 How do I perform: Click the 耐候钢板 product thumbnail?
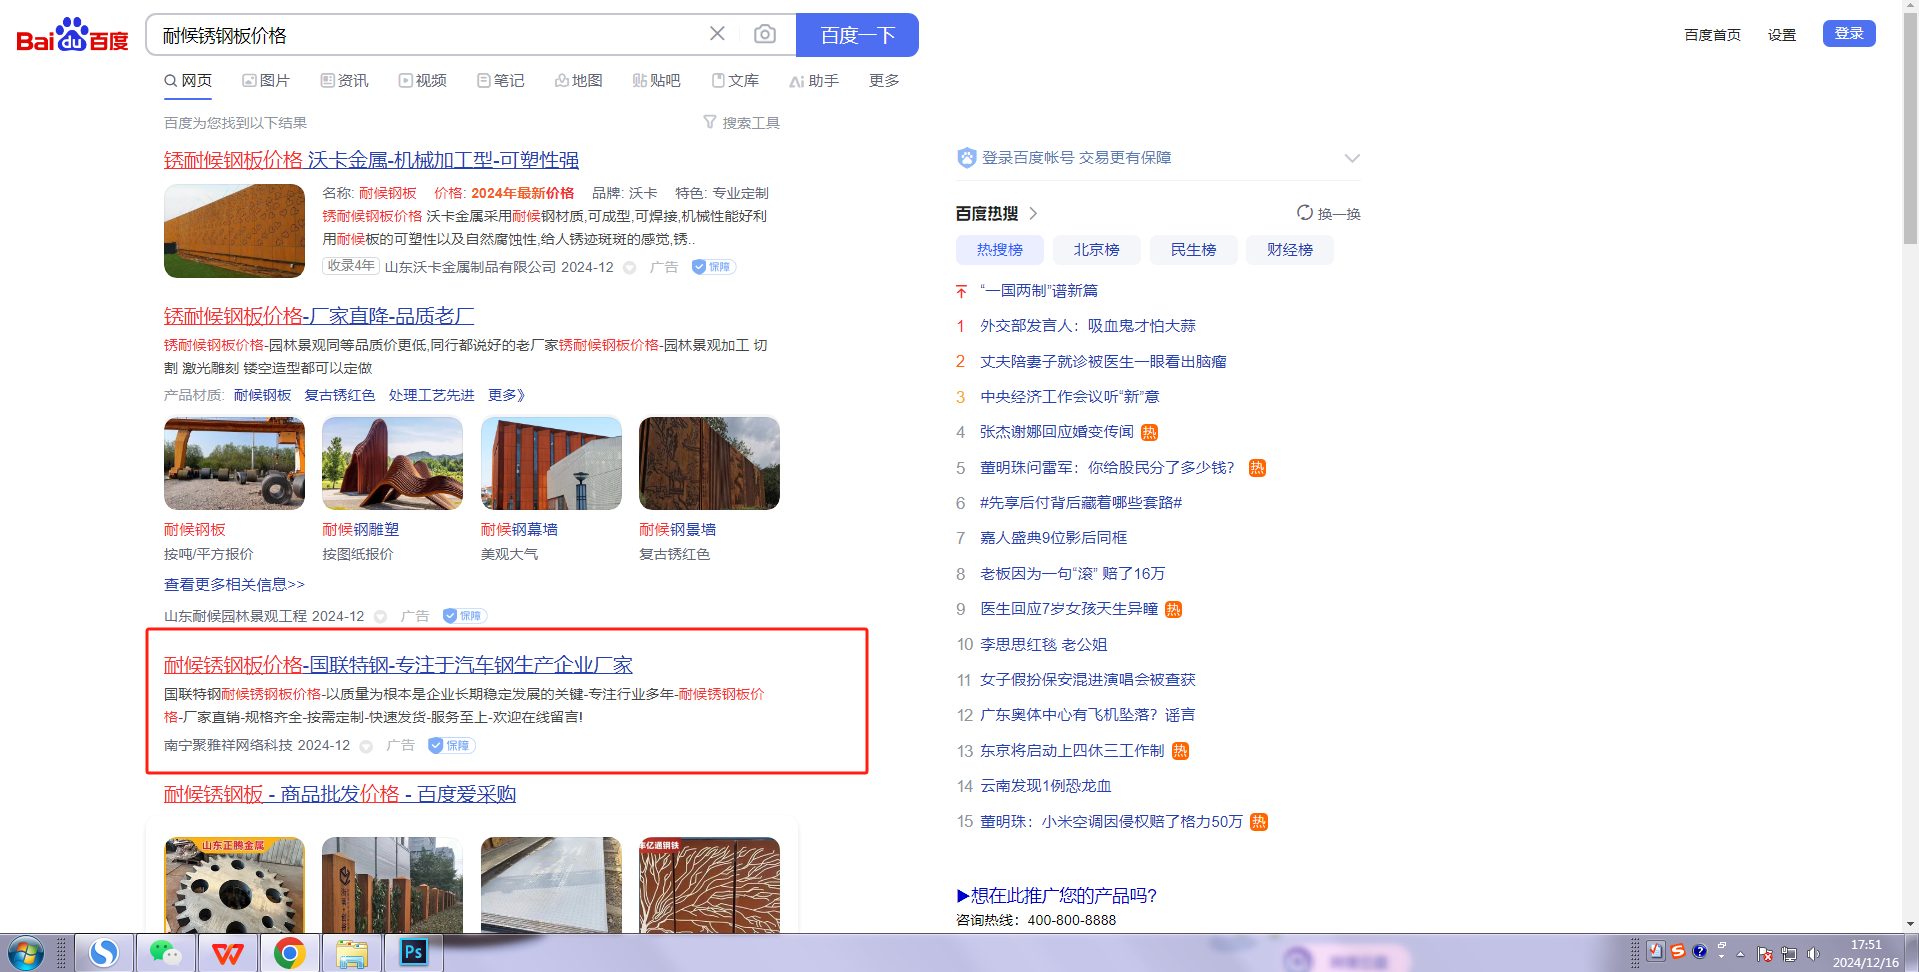click(234, 463)
